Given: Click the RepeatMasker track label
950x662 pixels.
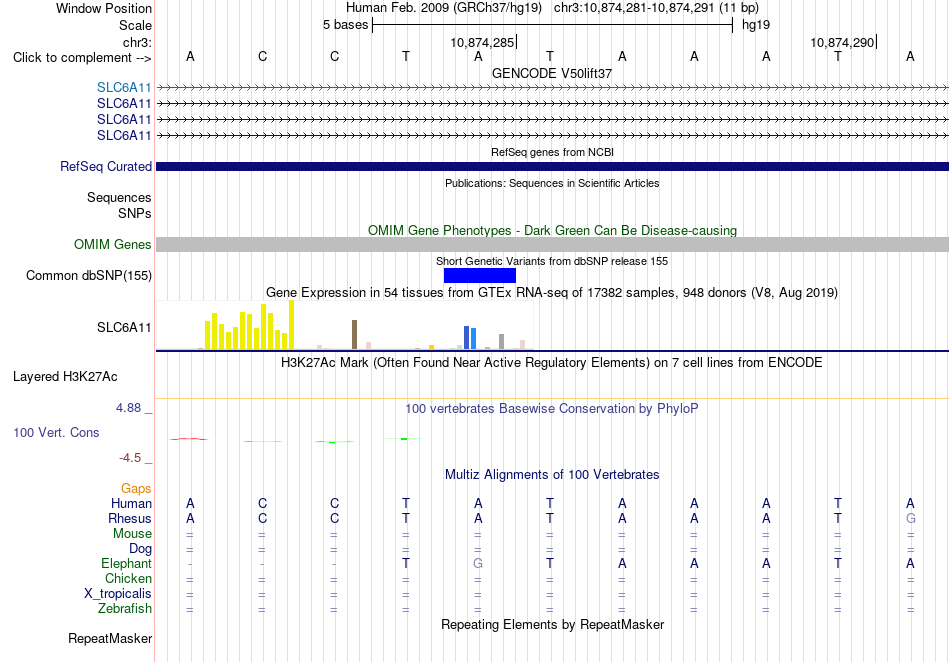Looking at the screenshot, I should click(x=110, y=638).
